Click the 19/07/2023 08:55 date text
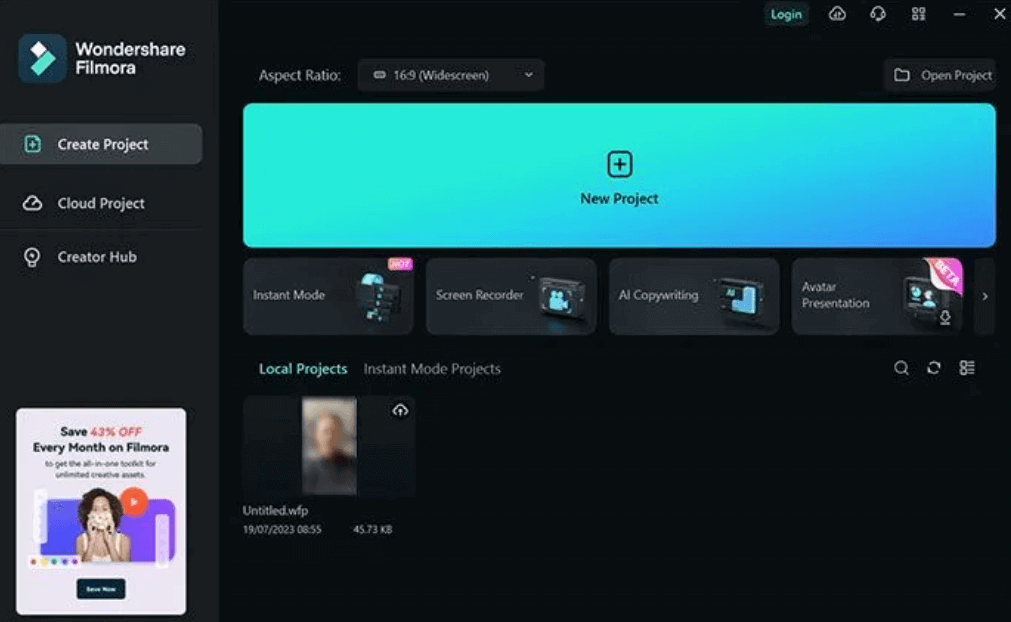Viewport: 1011px width, 622px height. click(282, 530)
